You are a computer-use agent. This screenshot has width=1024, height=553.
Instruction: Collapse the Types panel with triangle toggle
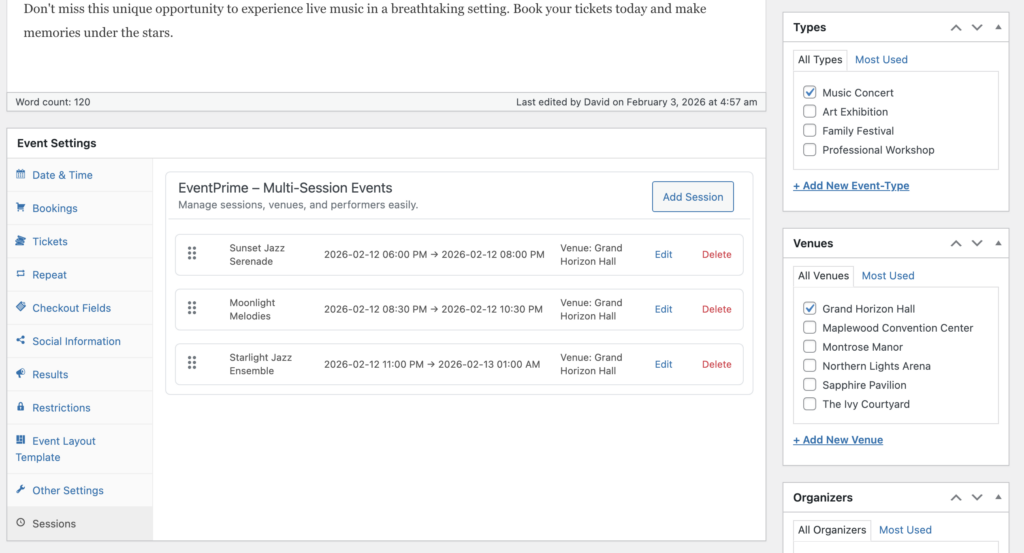[998, 27]
